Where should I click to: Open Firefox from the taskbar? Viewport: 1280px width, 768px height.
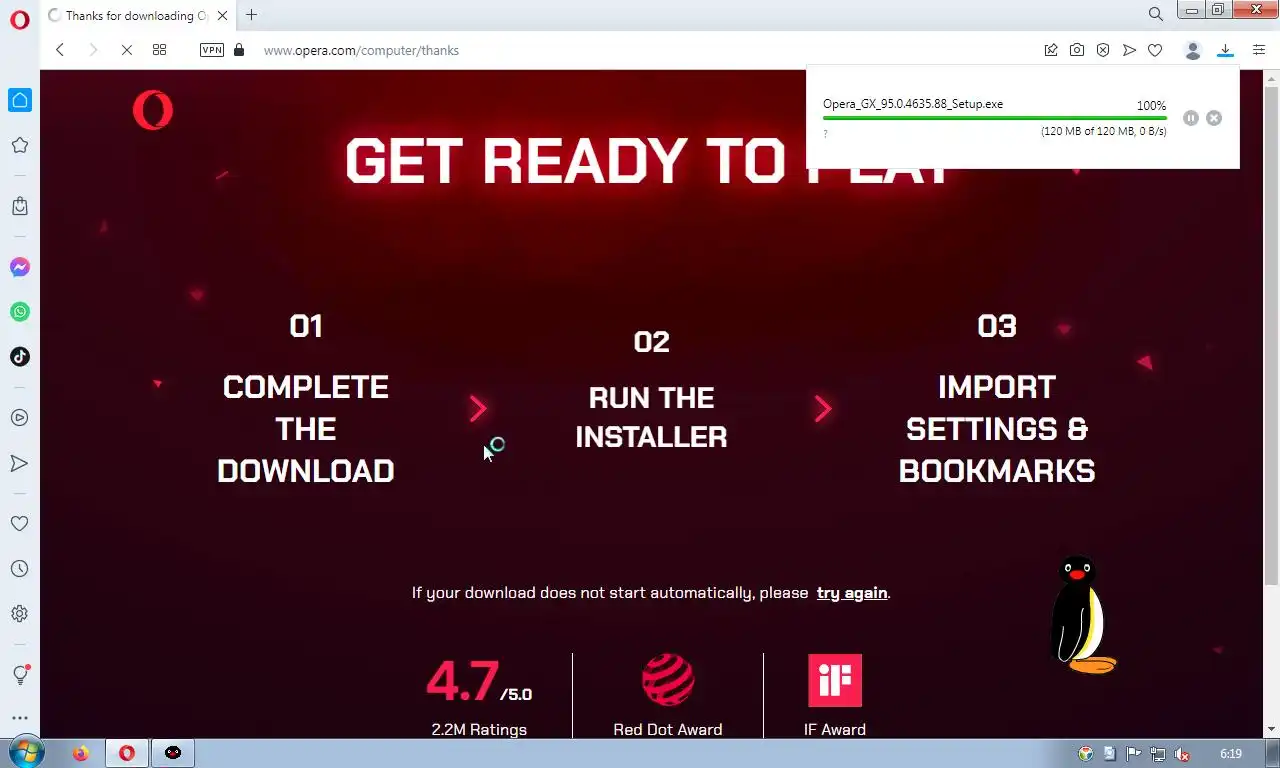[x=81, y=753]
